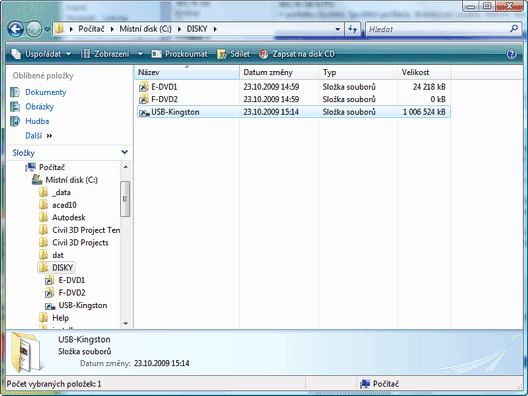The height and width of the screenshot is (396, 528).
Task: Click the Obrázky icon in favorites
Action: coord(15,106)
